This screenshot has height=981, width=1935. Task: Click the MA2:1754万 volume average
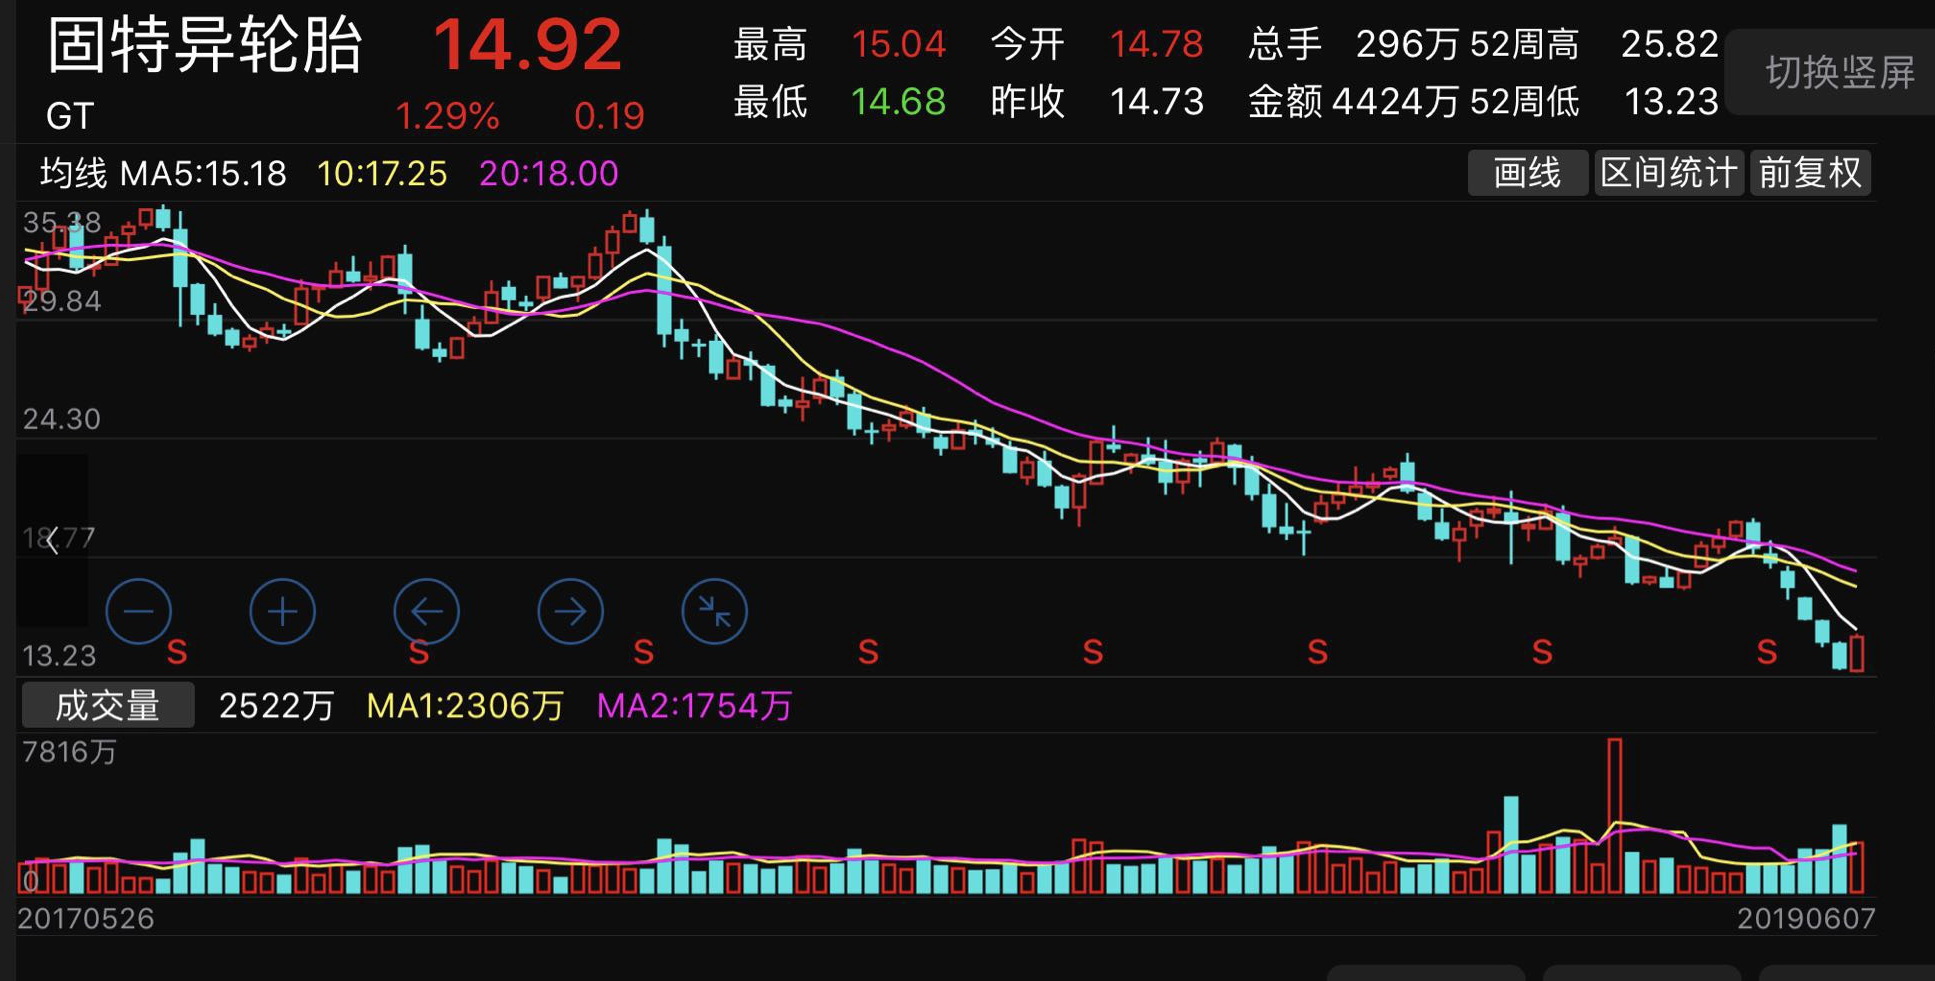coord(695,706)
